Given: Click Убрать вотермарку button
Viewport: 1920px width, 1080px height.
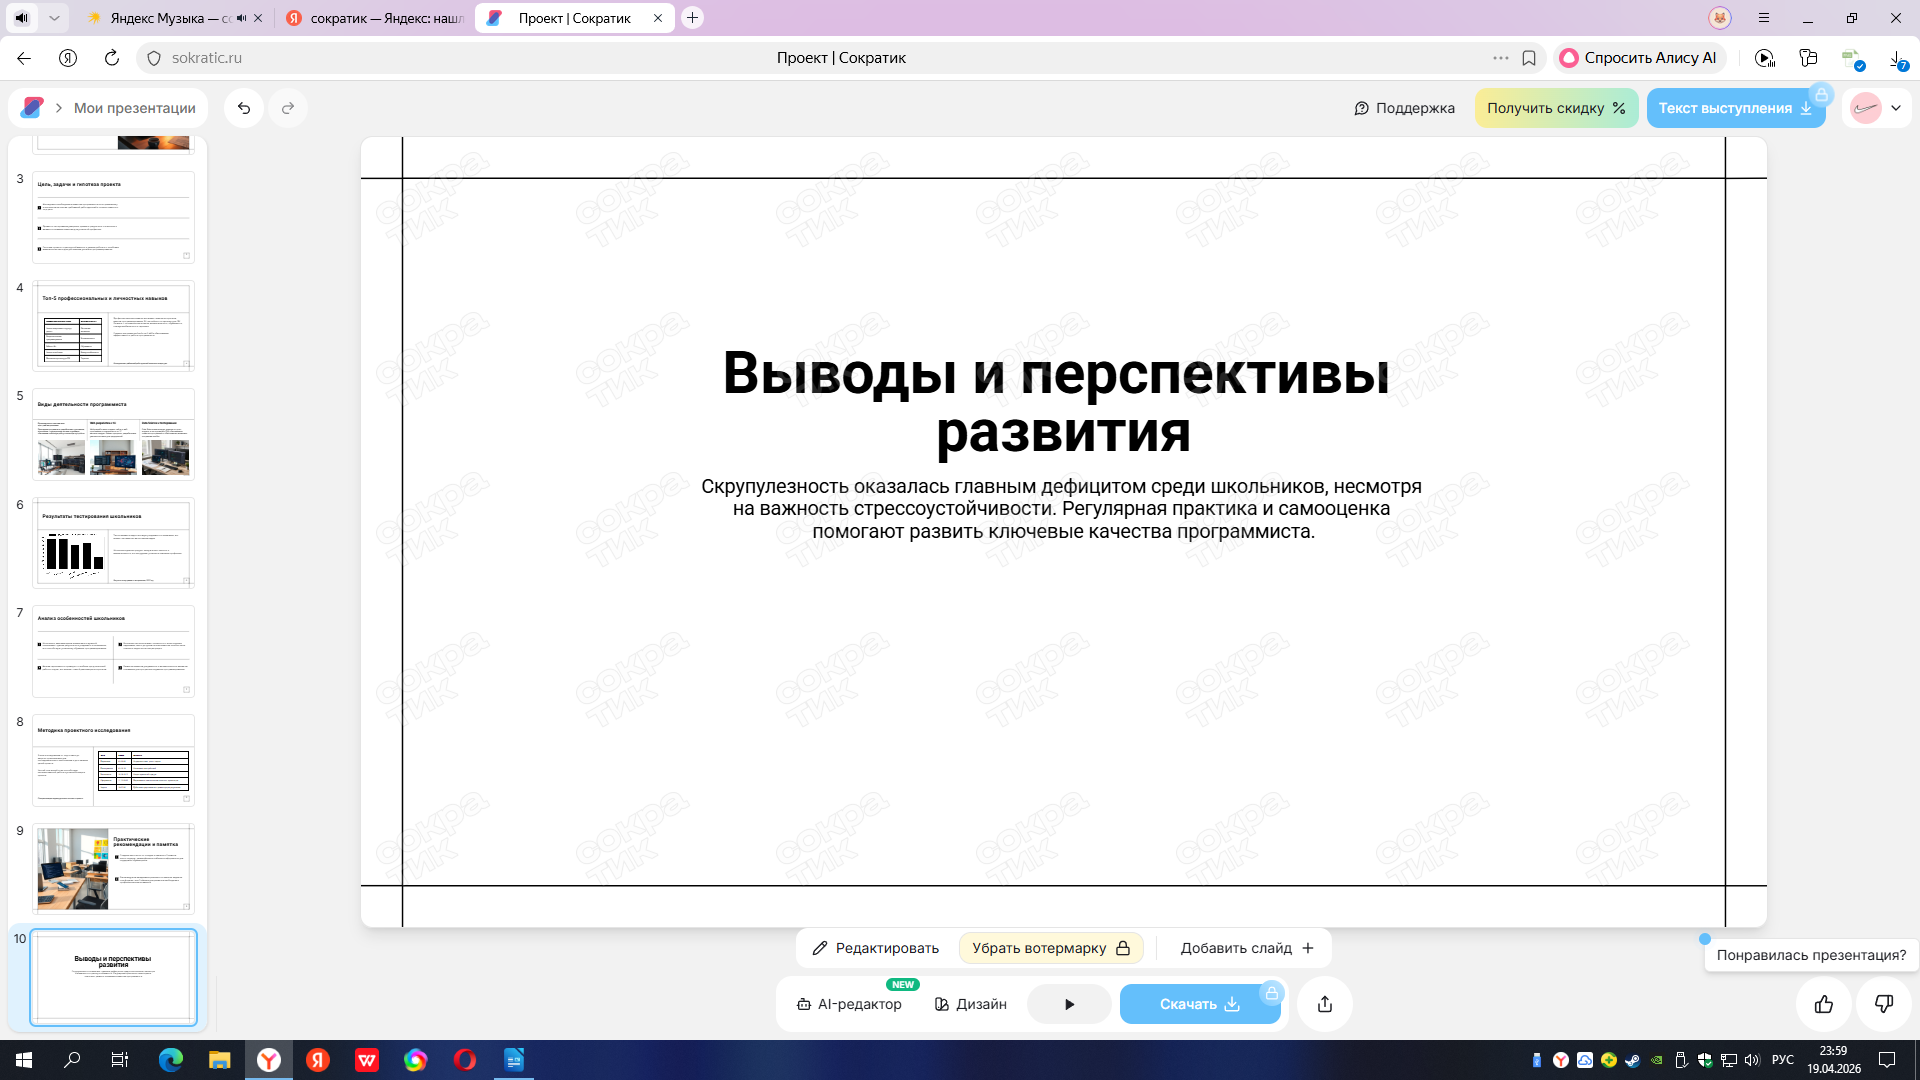Looking at the screenshot, I should pyautogui.click(x=1051, y=948).
